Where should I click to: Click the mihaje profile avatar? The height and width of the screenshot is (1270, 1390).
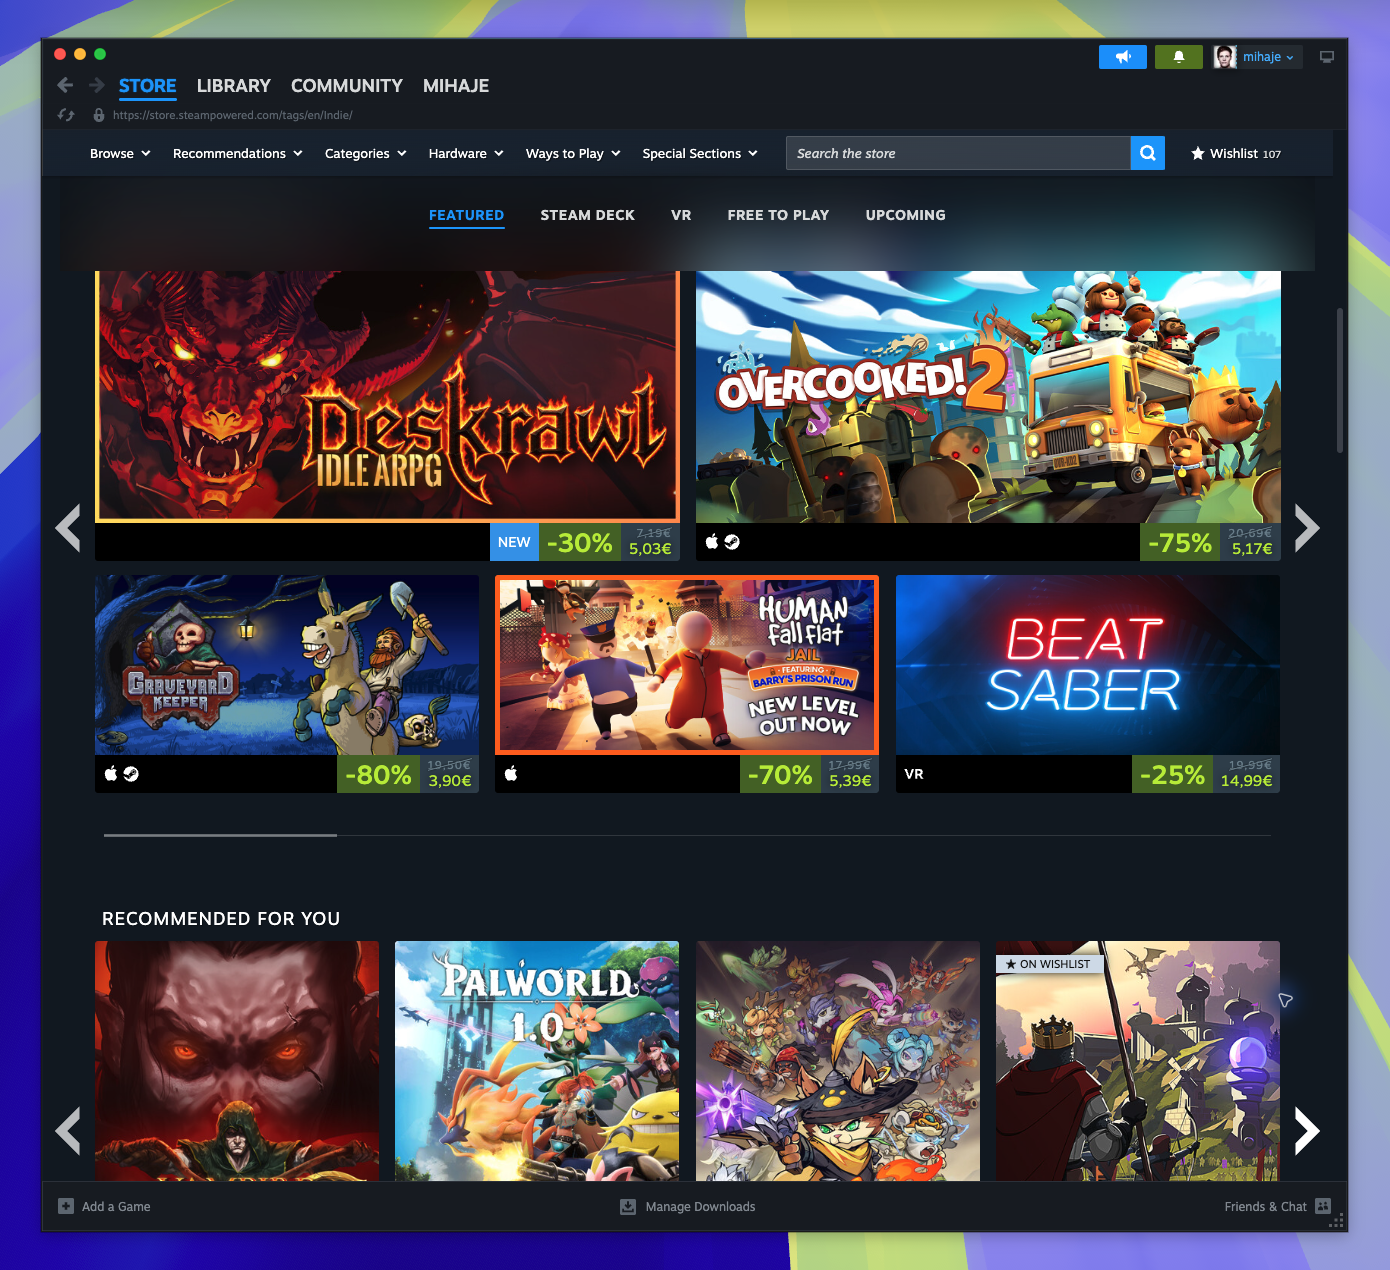(x=1225, y=57)
